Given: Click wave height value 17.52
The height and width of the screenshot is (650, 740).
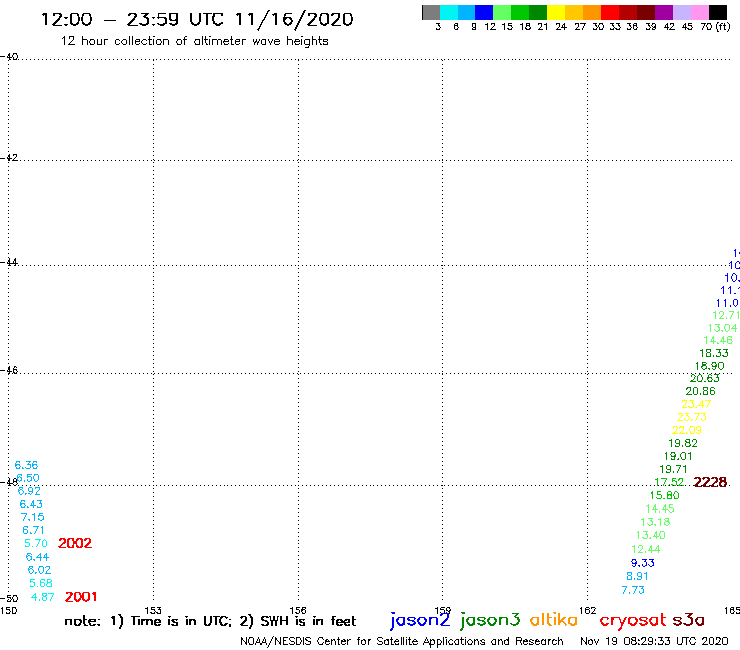Looking at the screenshot, I should 669,482.
